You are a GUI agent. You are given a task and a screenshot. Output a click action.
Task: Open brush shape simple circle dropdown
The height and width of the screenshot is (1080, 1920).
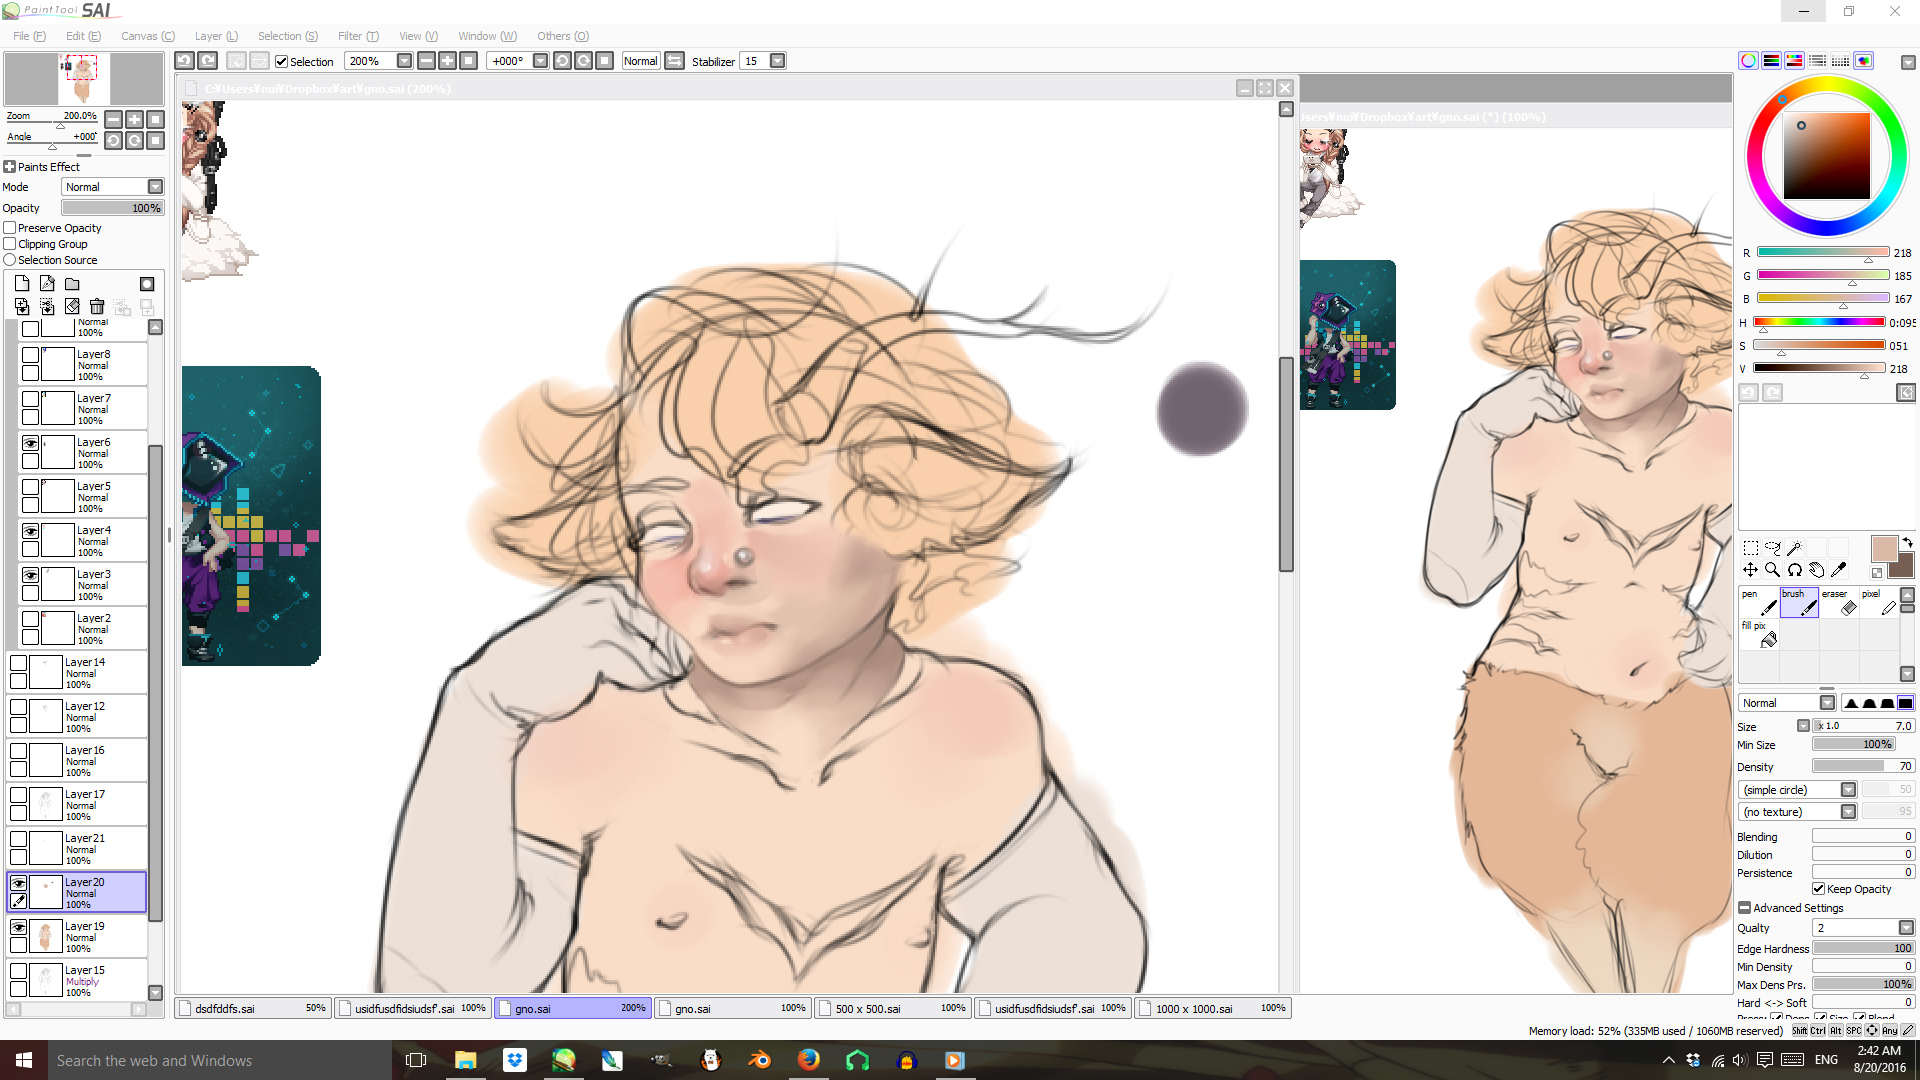point(1848,790)
